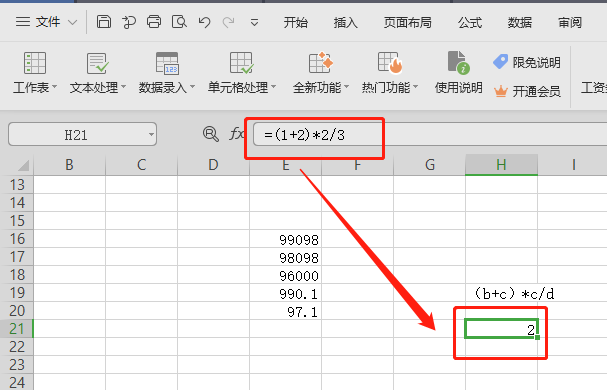The height and width of the screenshot is (390, 607).
Task: Click the print preview icon
Action: point(179,22)
